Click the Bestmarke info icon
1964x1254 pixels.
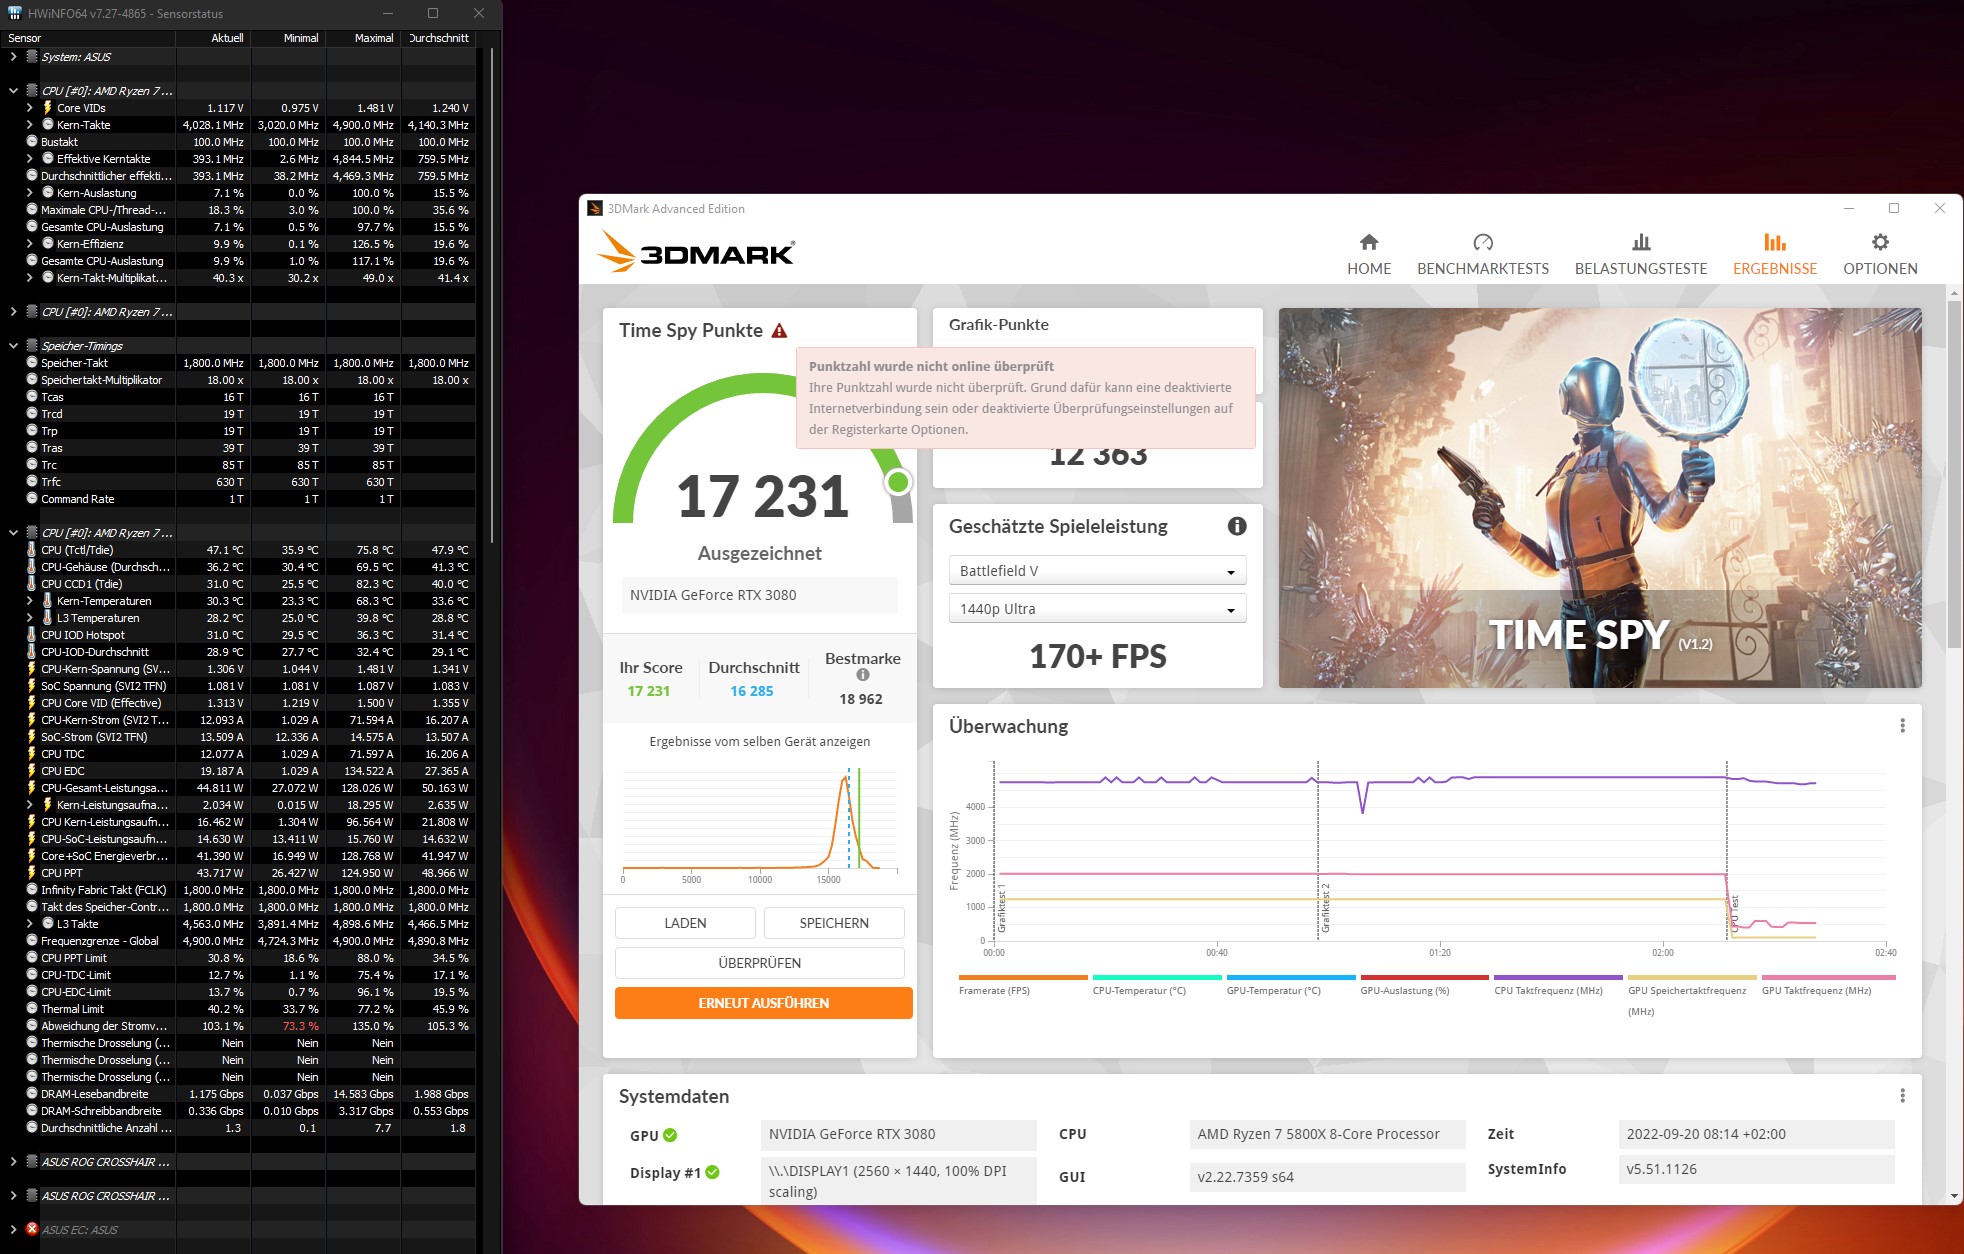(863, 675)
